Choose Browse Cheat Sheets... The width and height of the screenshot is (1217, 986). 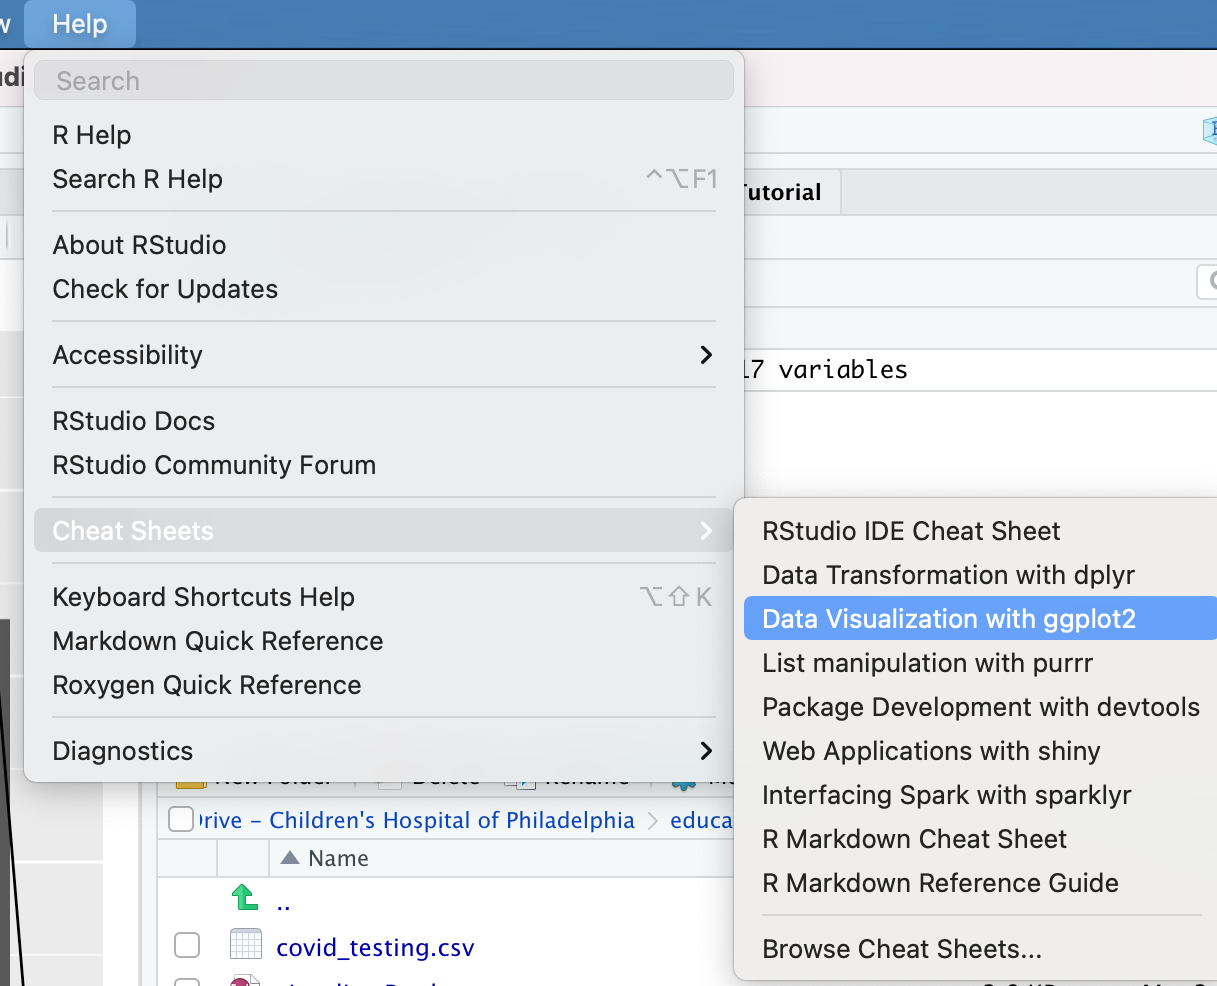pyautogui.click(x=902, y=949)
